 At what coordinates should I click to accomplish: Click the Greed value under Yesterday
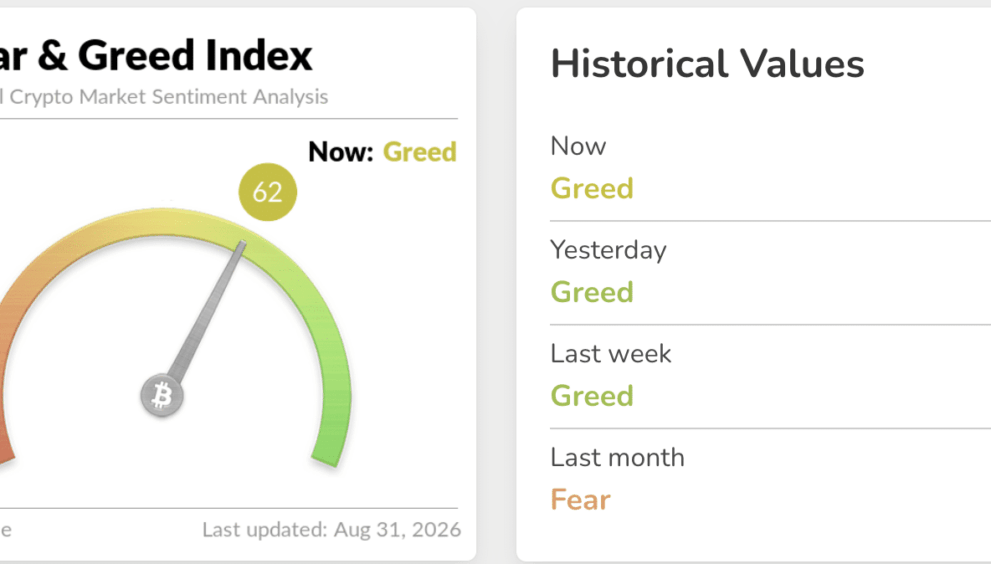coord(592,292)
